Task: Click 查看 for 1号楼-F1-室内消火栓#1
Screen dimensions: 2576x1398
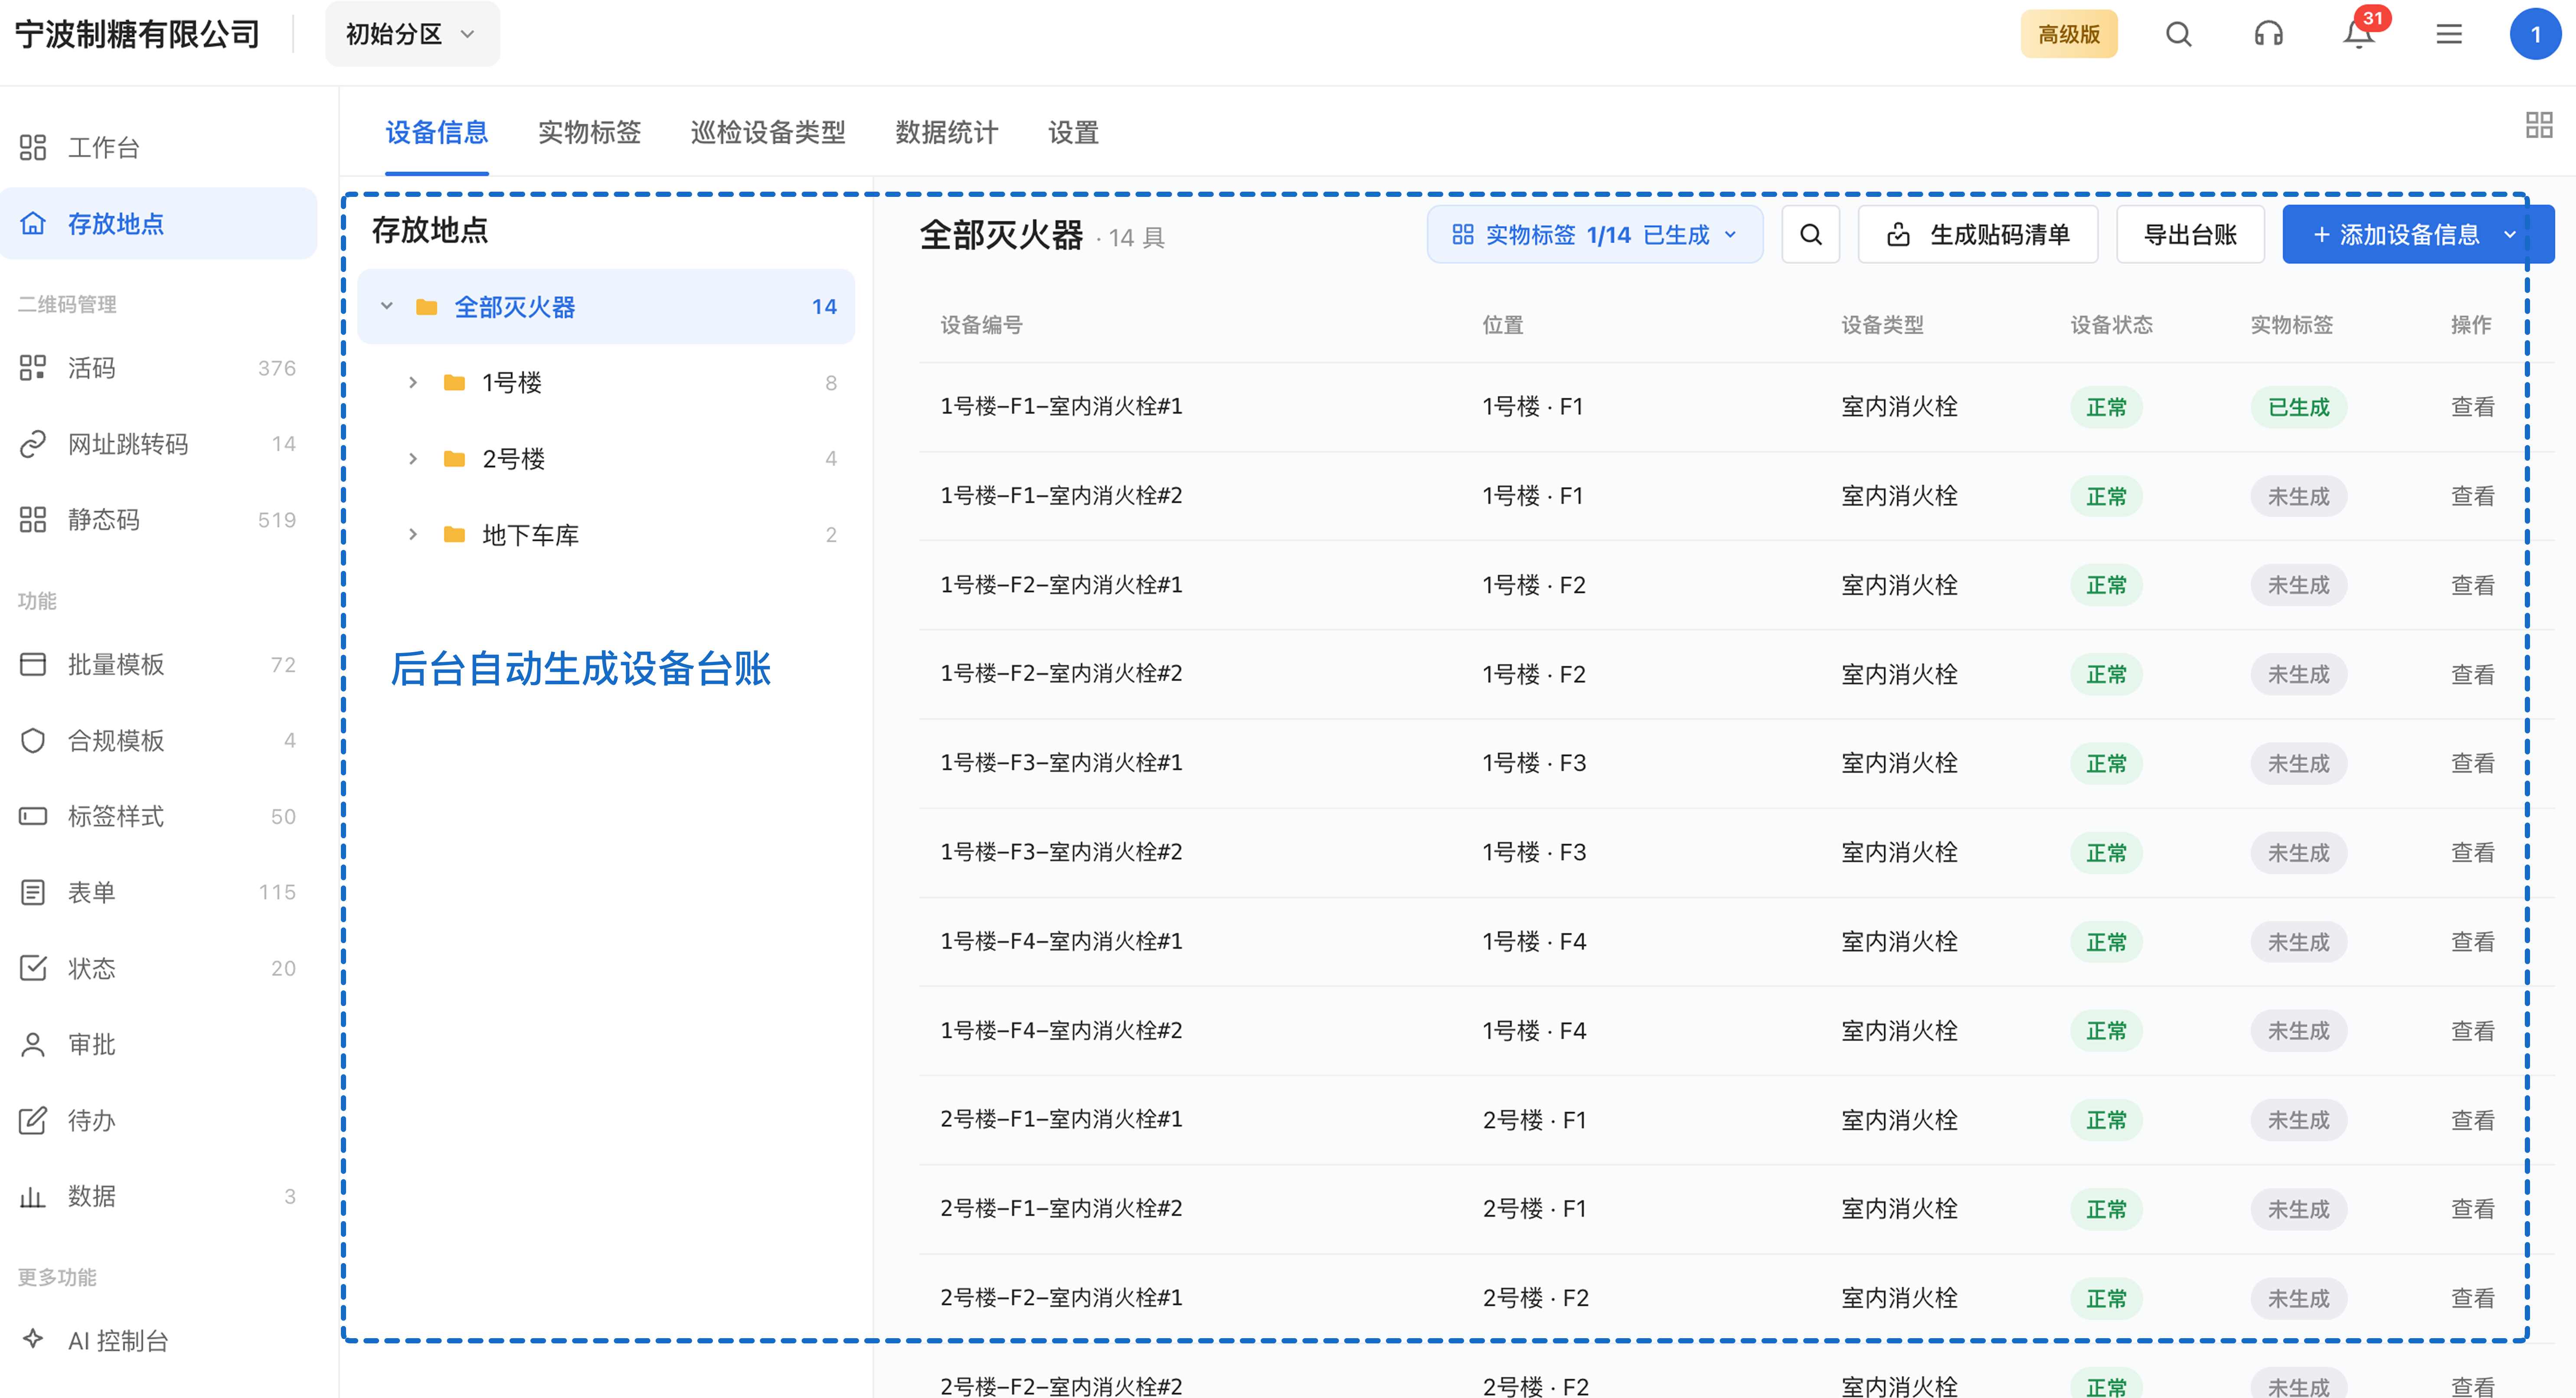Action: (x=2473, y=407)
